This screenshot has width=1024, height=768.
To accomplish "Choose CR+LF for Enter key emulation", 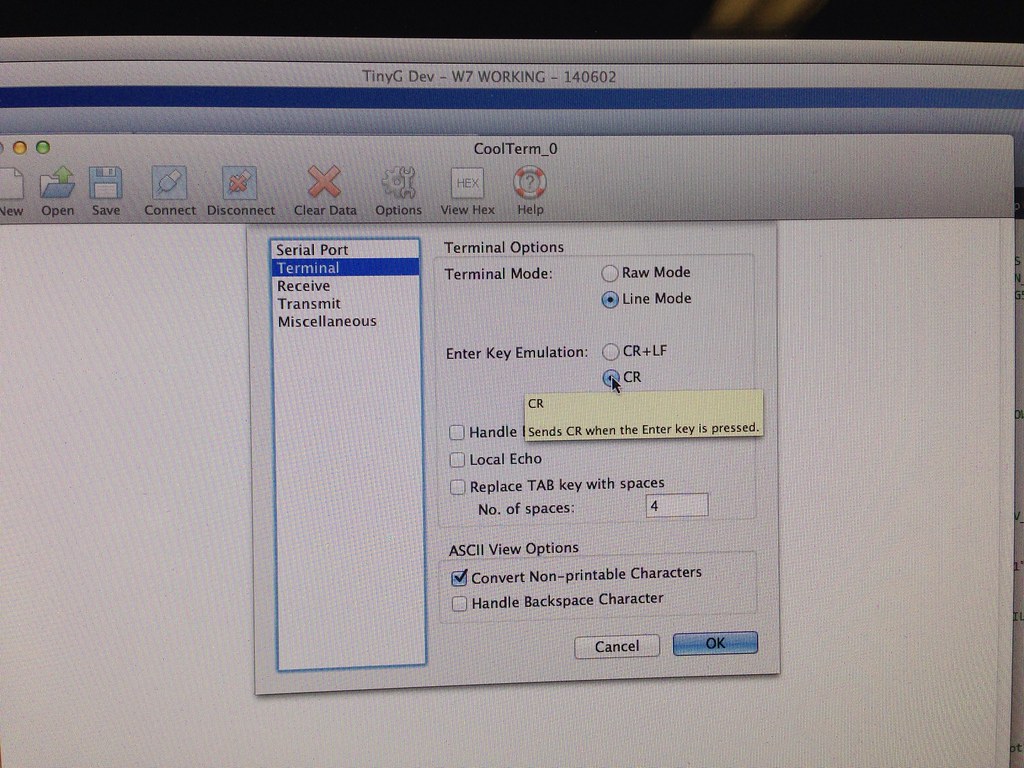I will [x=610, y=352].
